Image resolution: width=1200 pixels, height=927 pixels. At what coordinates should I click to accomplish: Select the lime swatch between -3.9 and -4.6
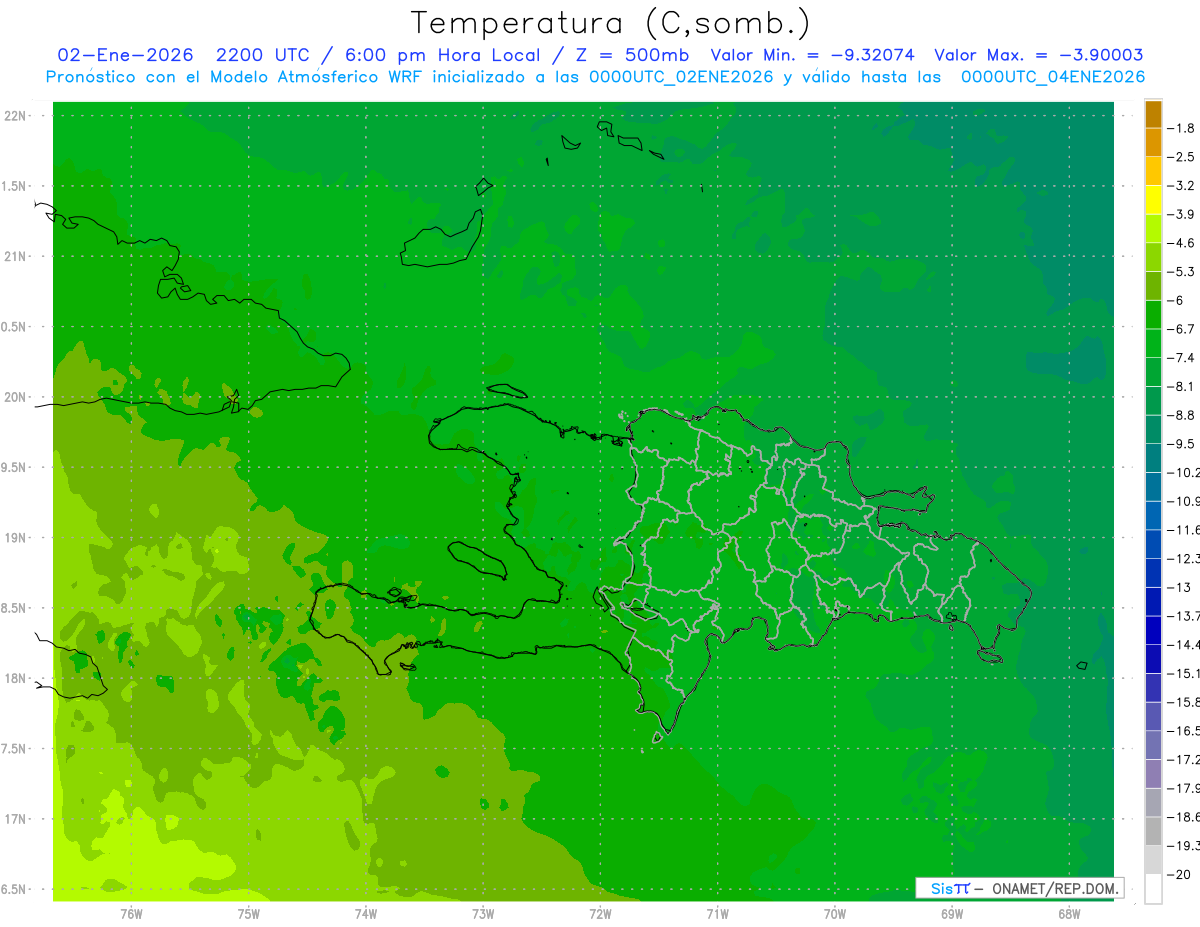(1153, 229)
